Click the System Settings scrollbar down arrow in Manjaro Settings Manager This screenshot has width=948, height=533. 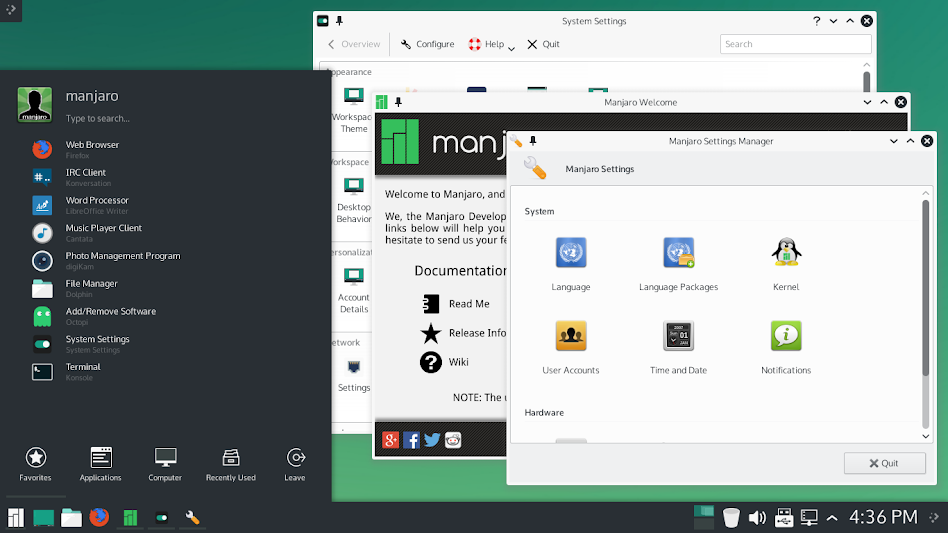[x=925, y=436]
